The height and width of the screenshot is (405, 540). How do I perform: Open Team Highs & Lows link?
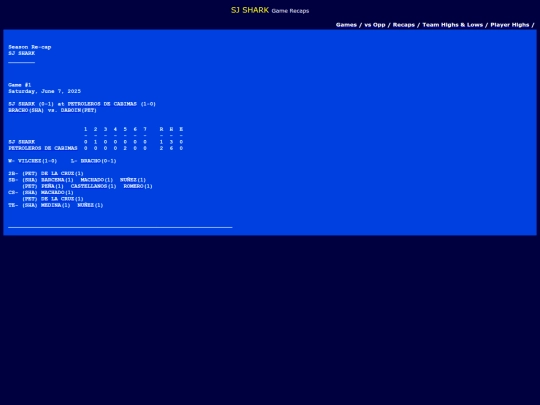453,25
